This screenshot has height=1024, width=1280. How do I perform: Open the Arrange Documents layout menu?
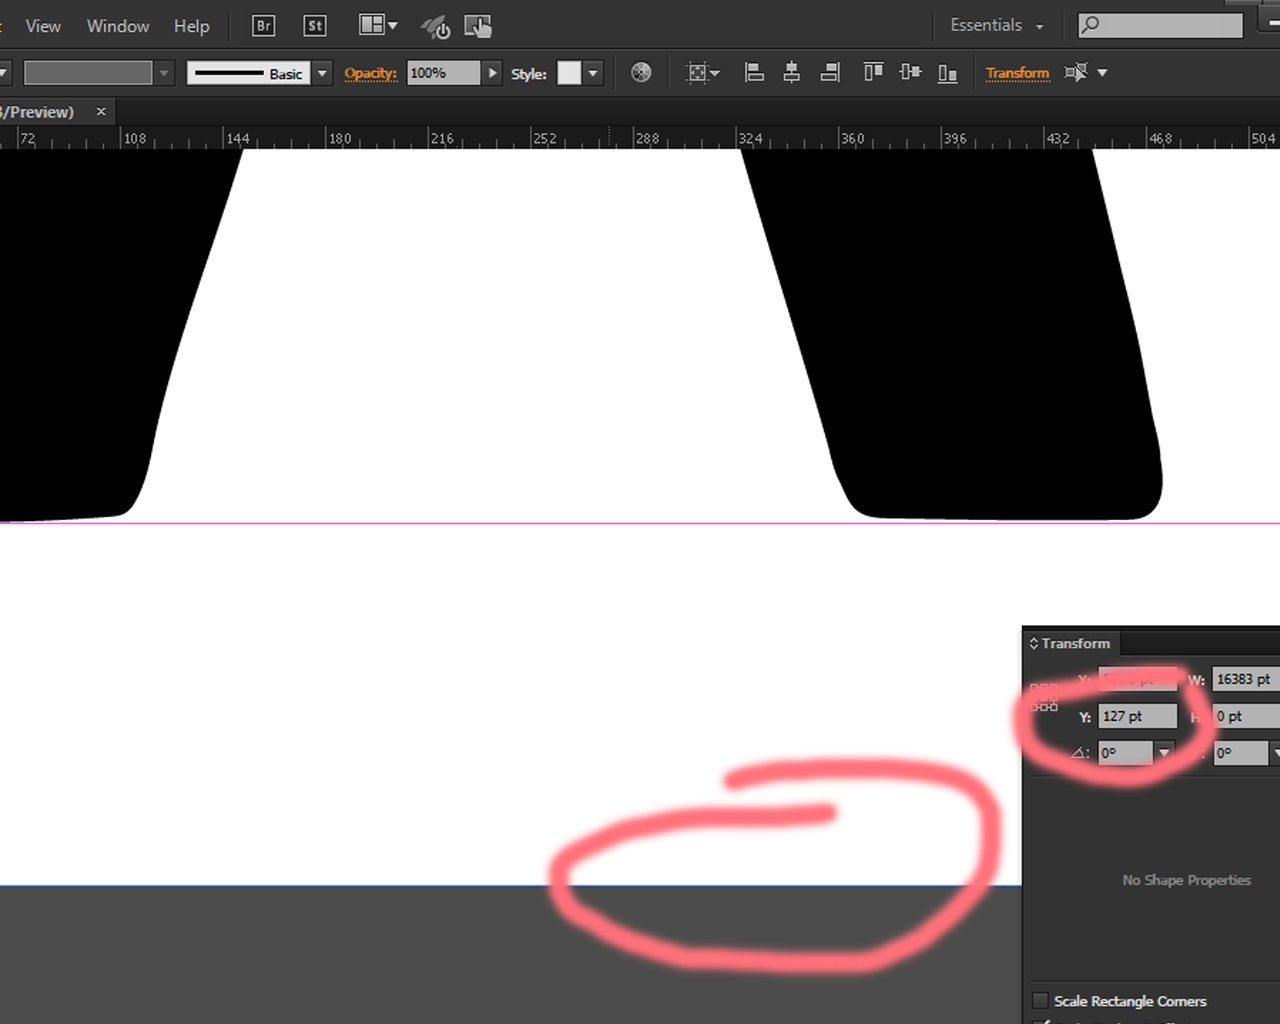[378, 26]
